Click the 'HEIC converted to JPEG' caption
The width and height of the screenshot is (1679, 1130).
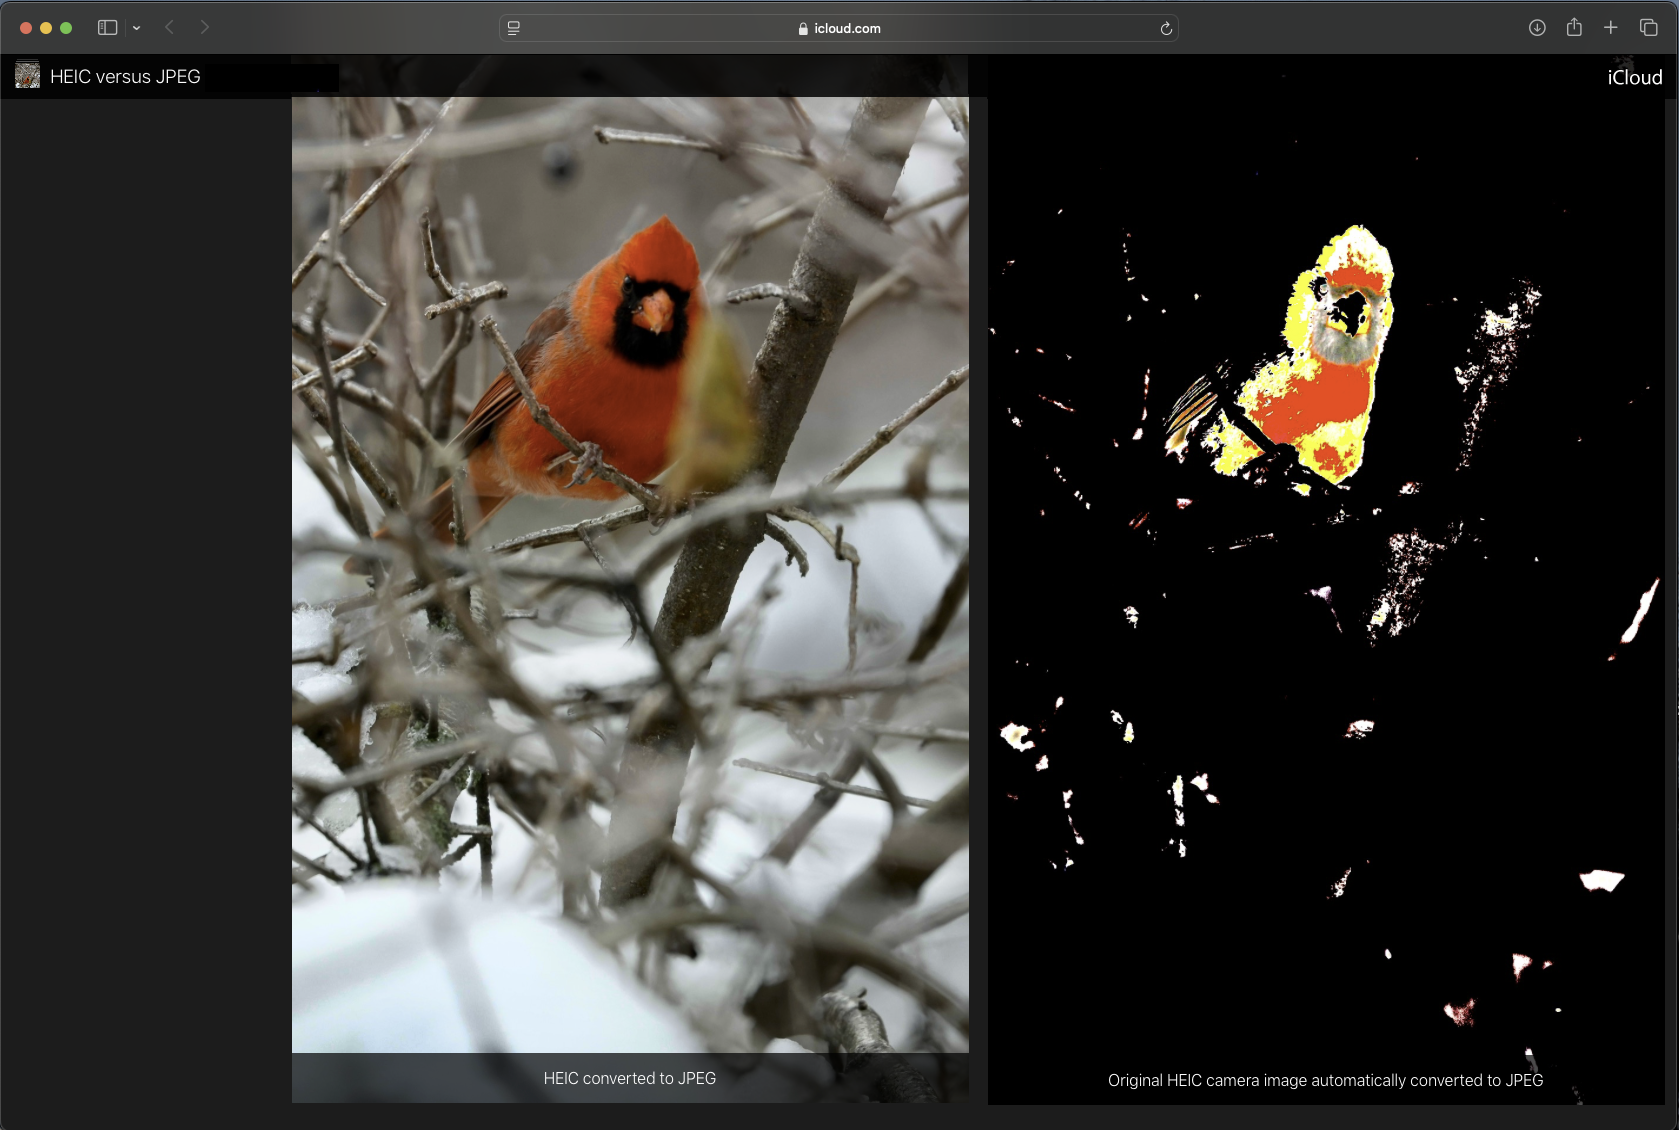click(630, 1078)
